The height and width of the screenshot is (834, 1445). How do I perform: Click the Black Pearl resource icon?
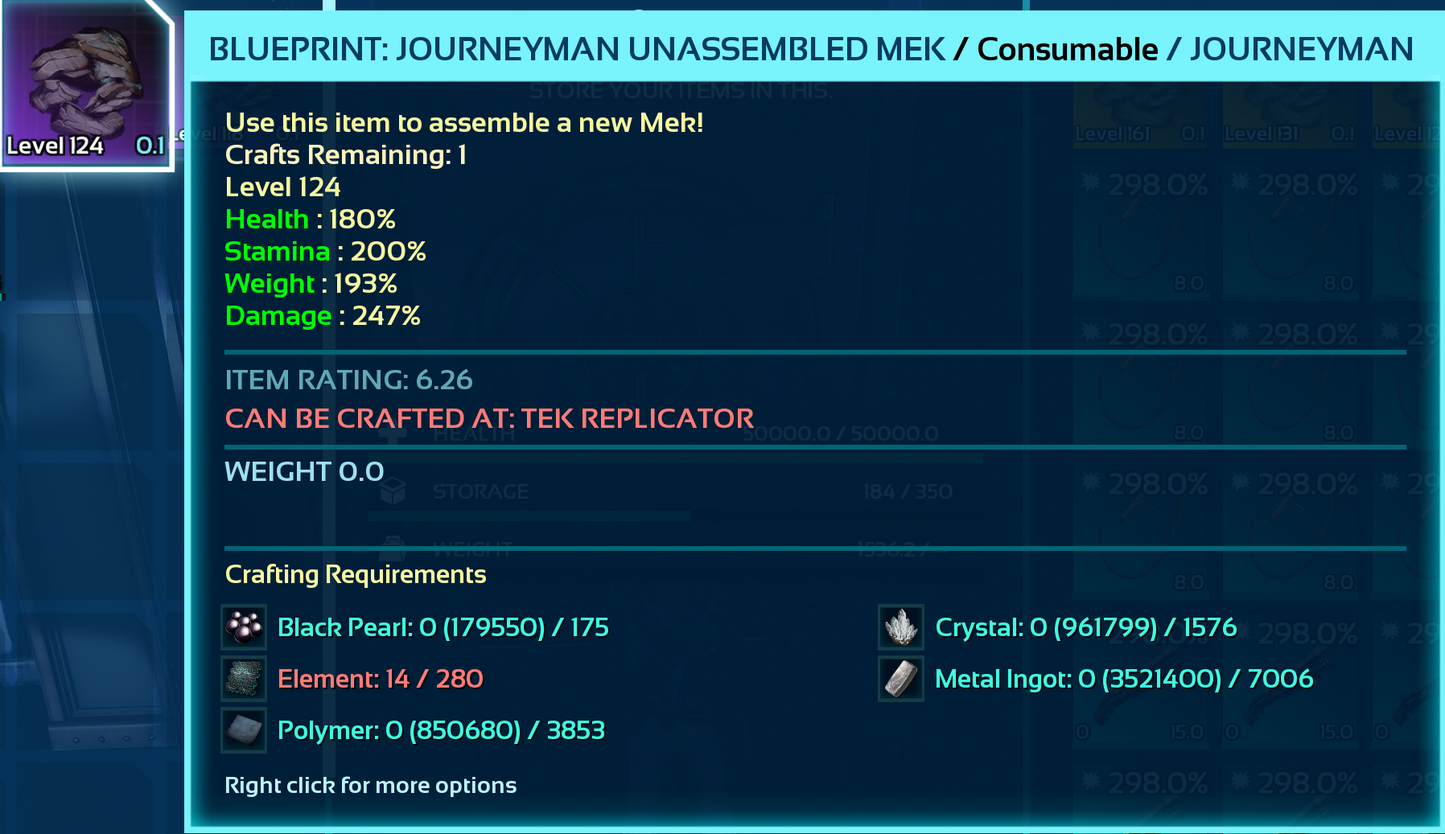(244, 628)
